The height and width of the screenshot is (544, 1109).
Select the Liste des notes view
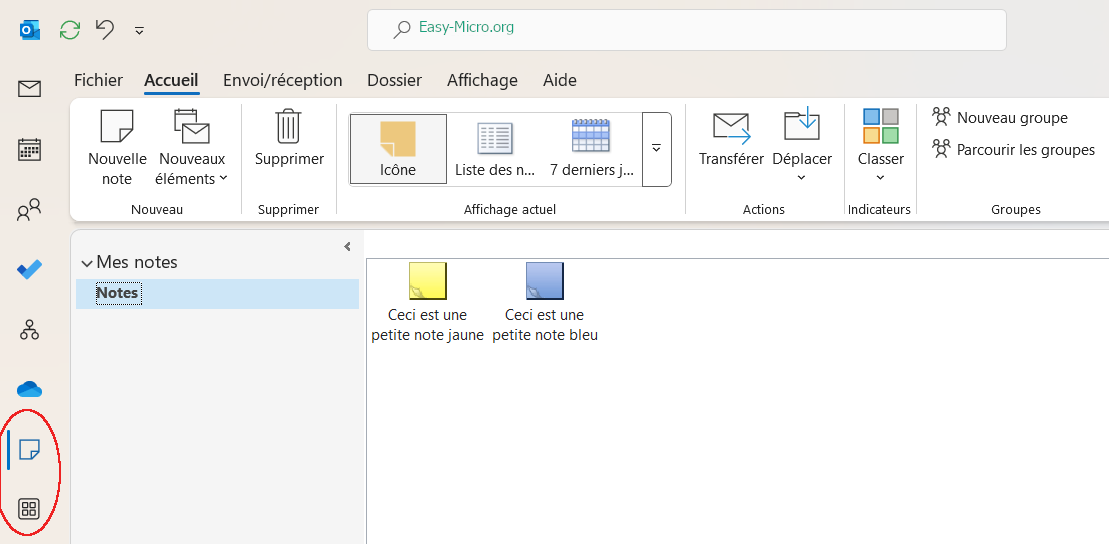click(495, 149)
